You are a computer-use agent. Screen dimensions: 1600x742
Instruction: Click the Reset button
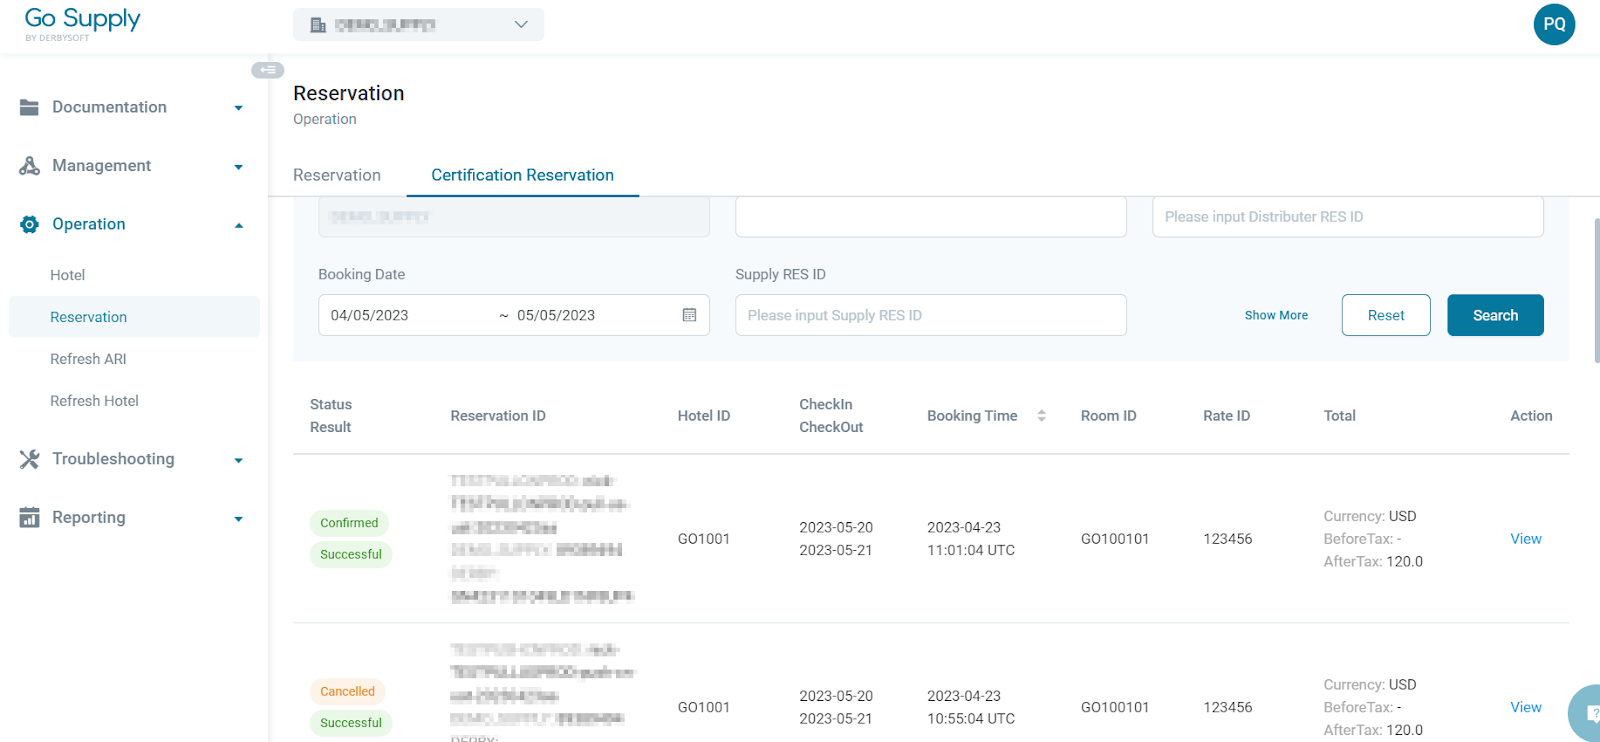pos(1386,315)
